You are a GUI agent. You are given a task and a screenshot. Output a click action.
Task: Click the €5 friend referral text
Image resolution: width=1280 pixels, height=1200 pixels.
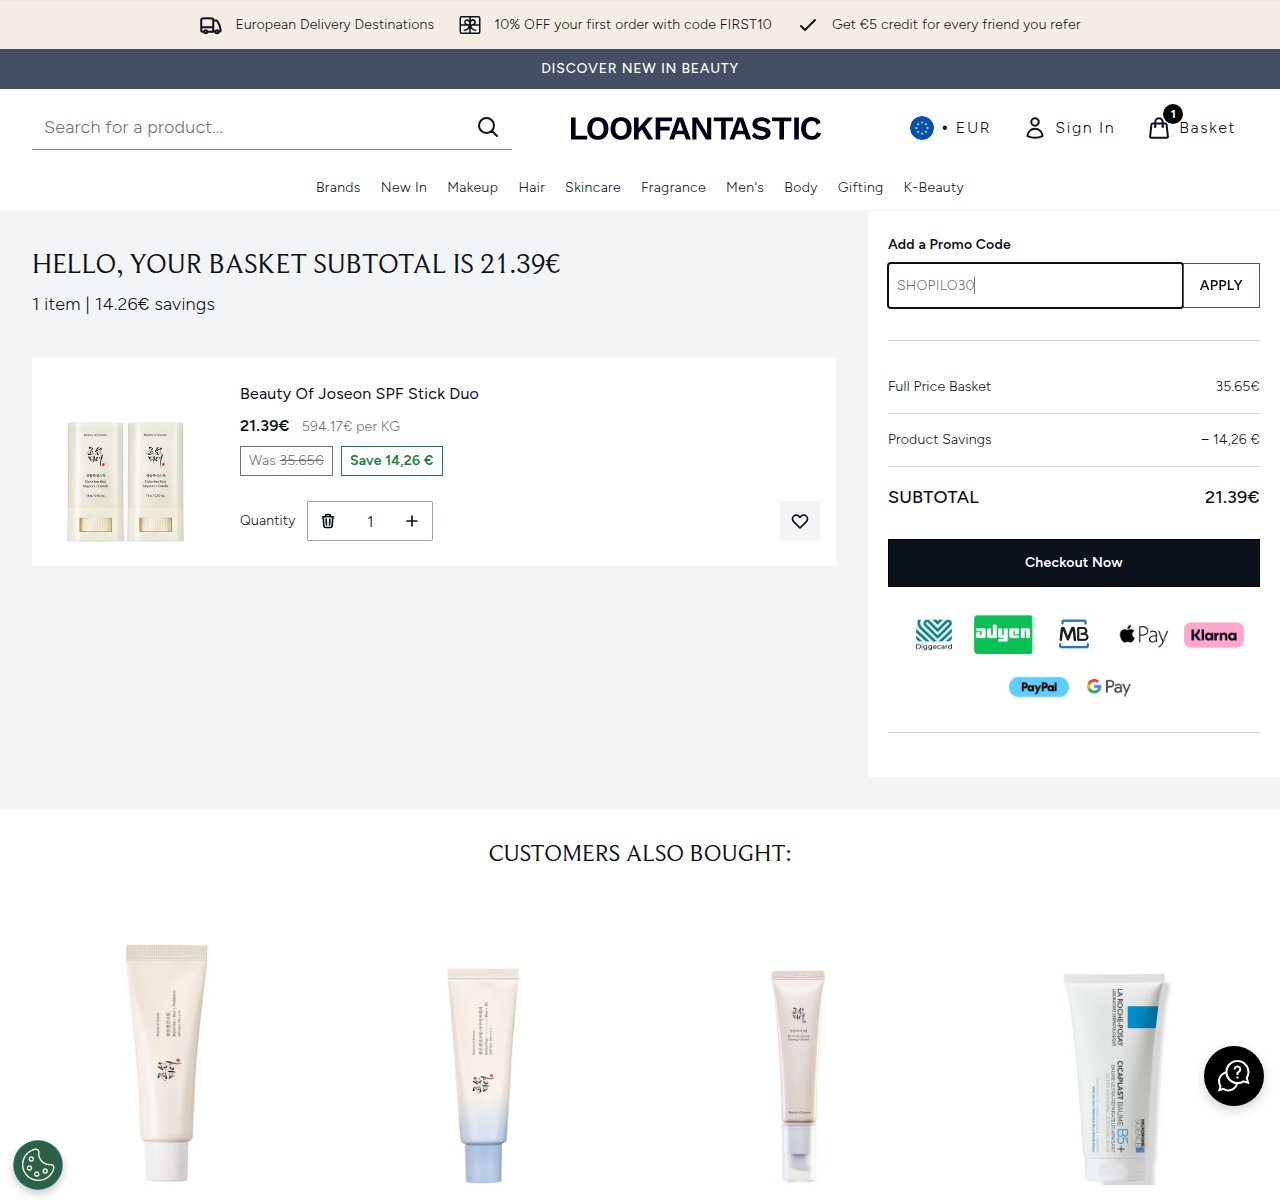click(x=956, y=24)
